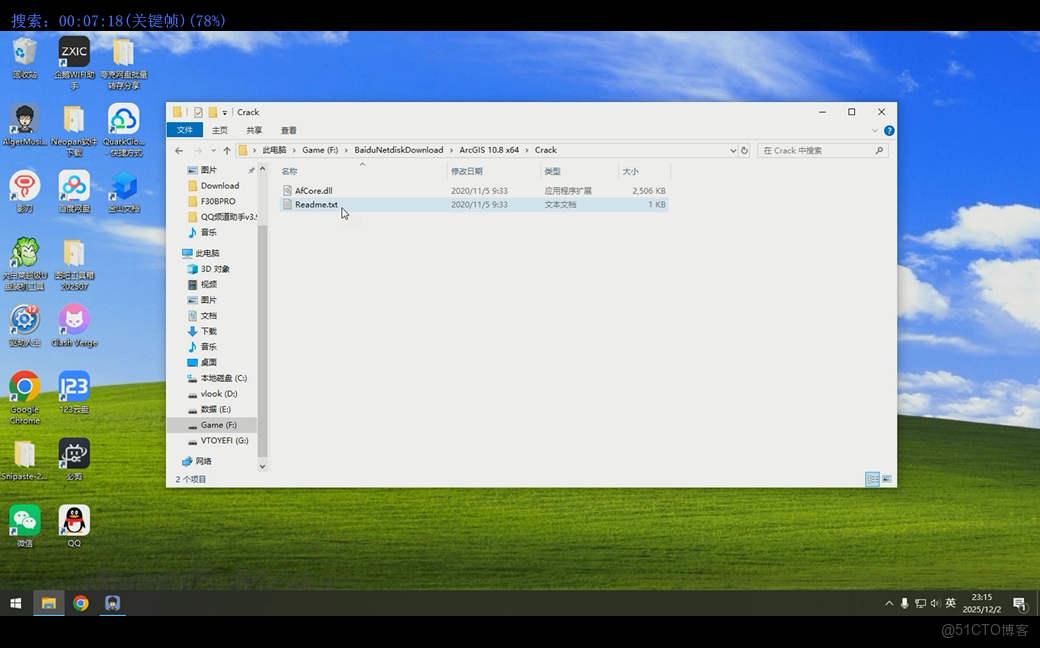This screenshot has height=648, width=1040.
Task: Switch to the 查看 ribbon tab
Action: [x=288, y=131]
